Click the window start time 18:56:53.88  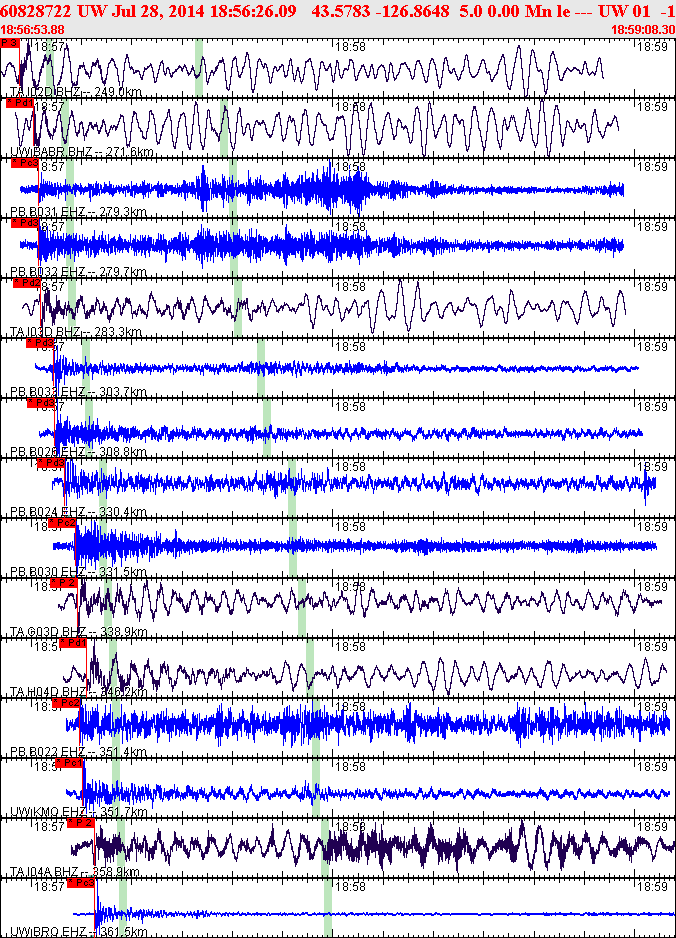pyautogui.click(x=32, y=29)
